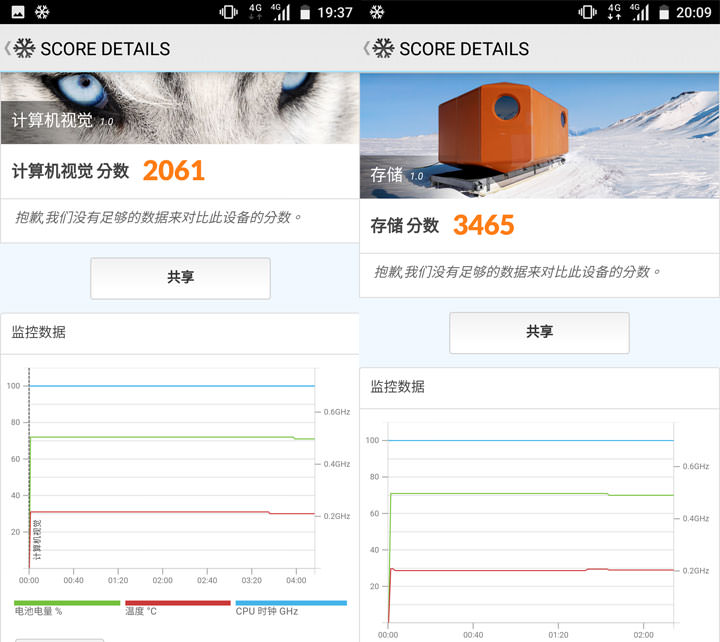Tap the 计算机视觉 score 2061
This screenshot has width=720, height=642.
174,171
